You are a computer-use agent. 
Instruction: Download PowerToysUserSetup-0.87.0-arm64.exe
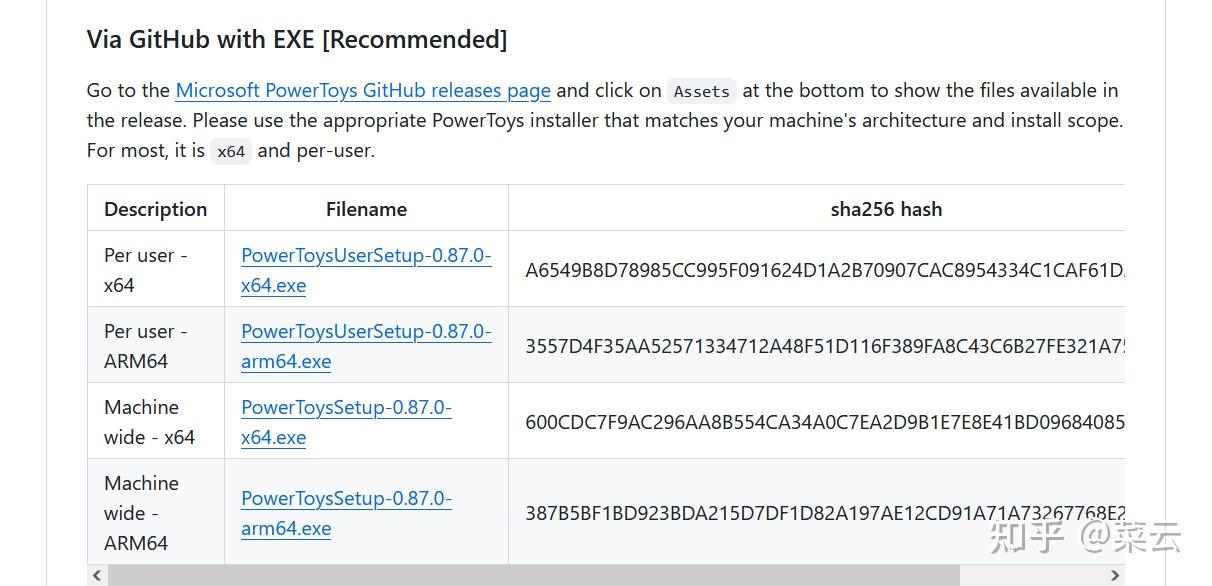[366, 346]
